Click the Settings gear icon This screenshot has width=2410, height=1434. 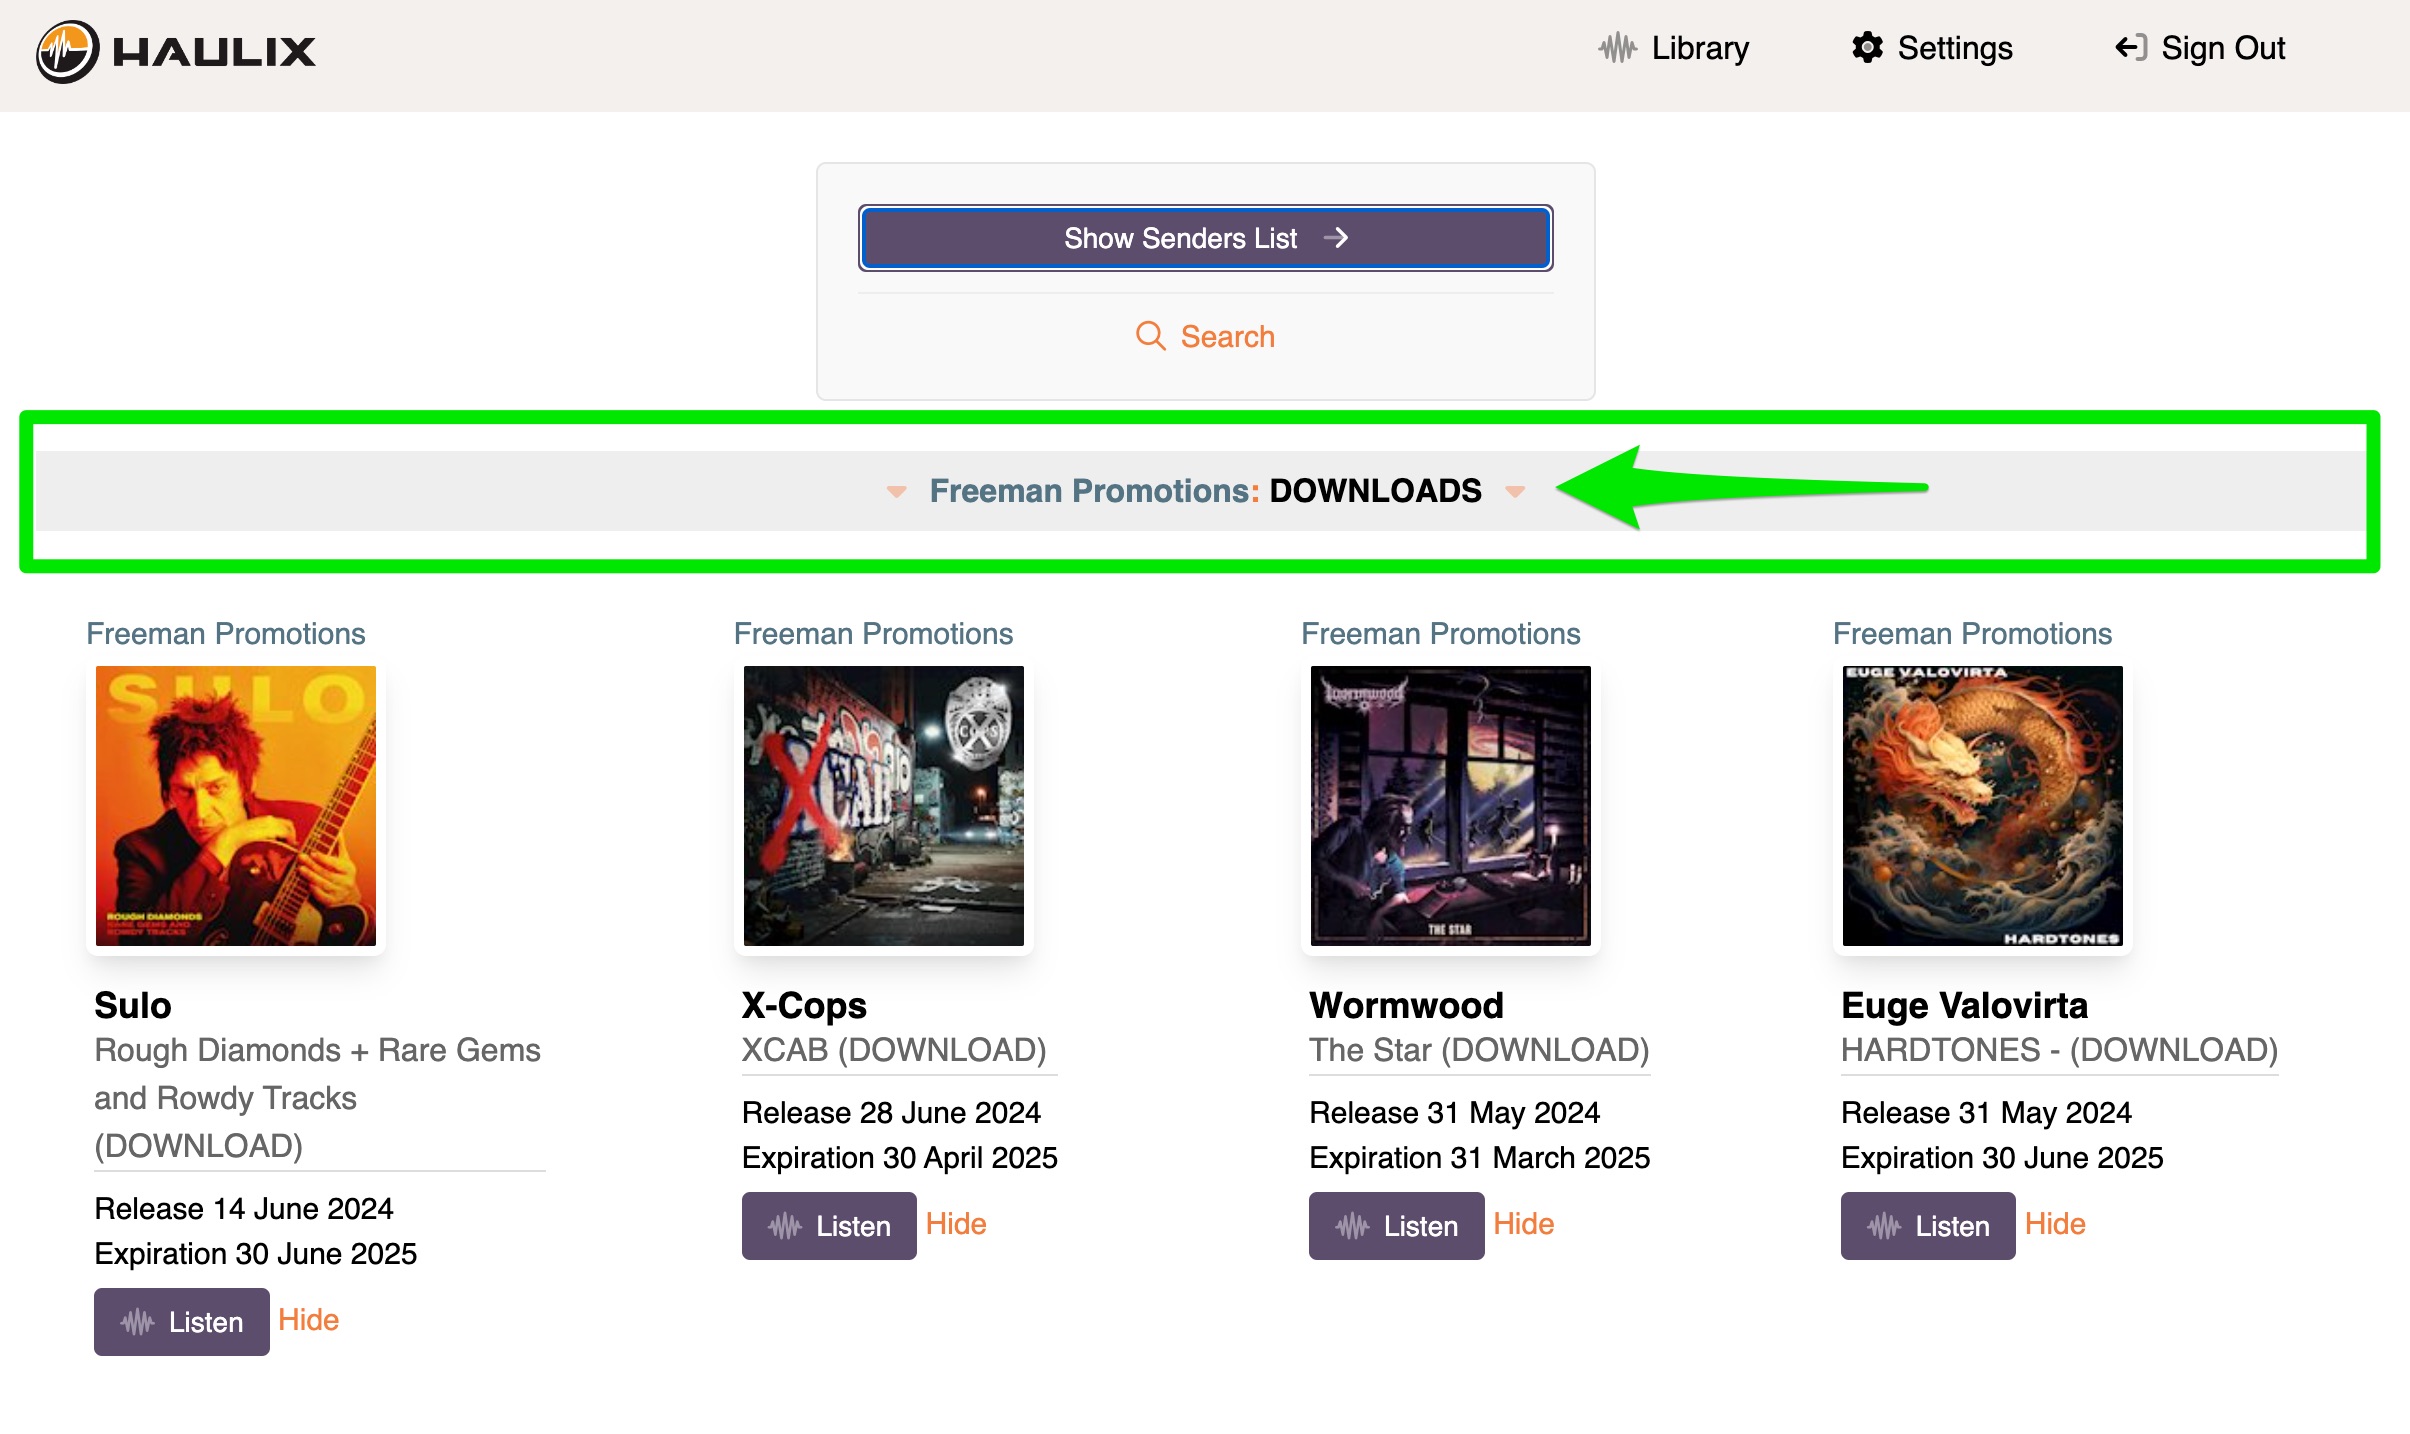click(1866, 48)
